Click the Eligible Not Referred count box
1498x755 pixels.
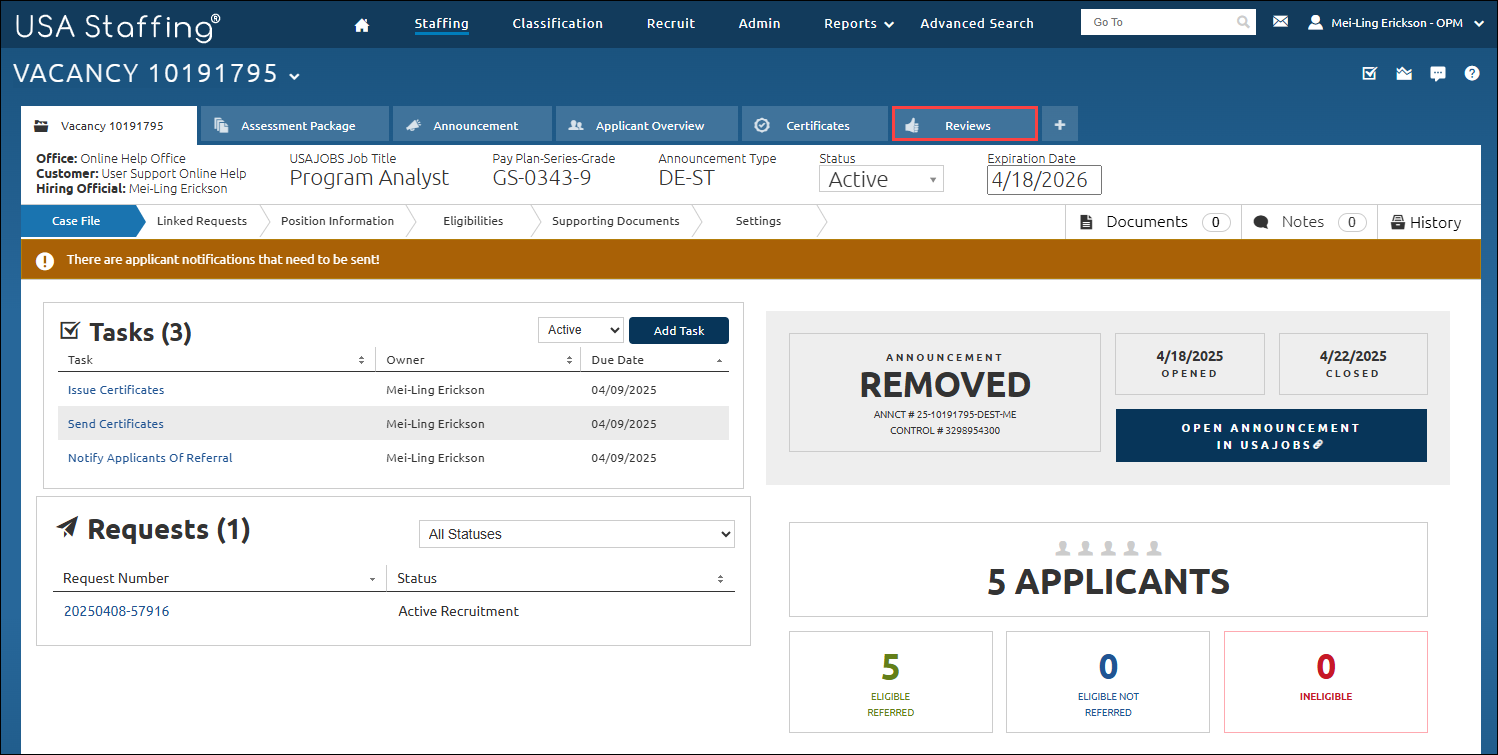click(x=1108, y=682)
